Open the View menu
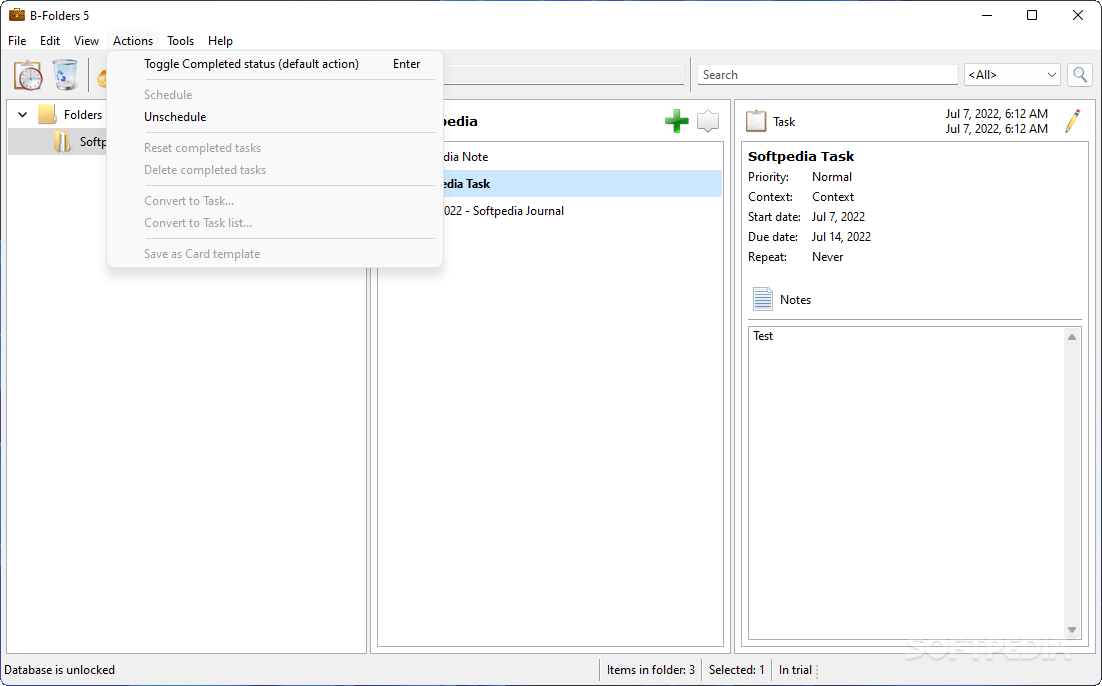Screen dimensions: 1102x686 point(86,41)
